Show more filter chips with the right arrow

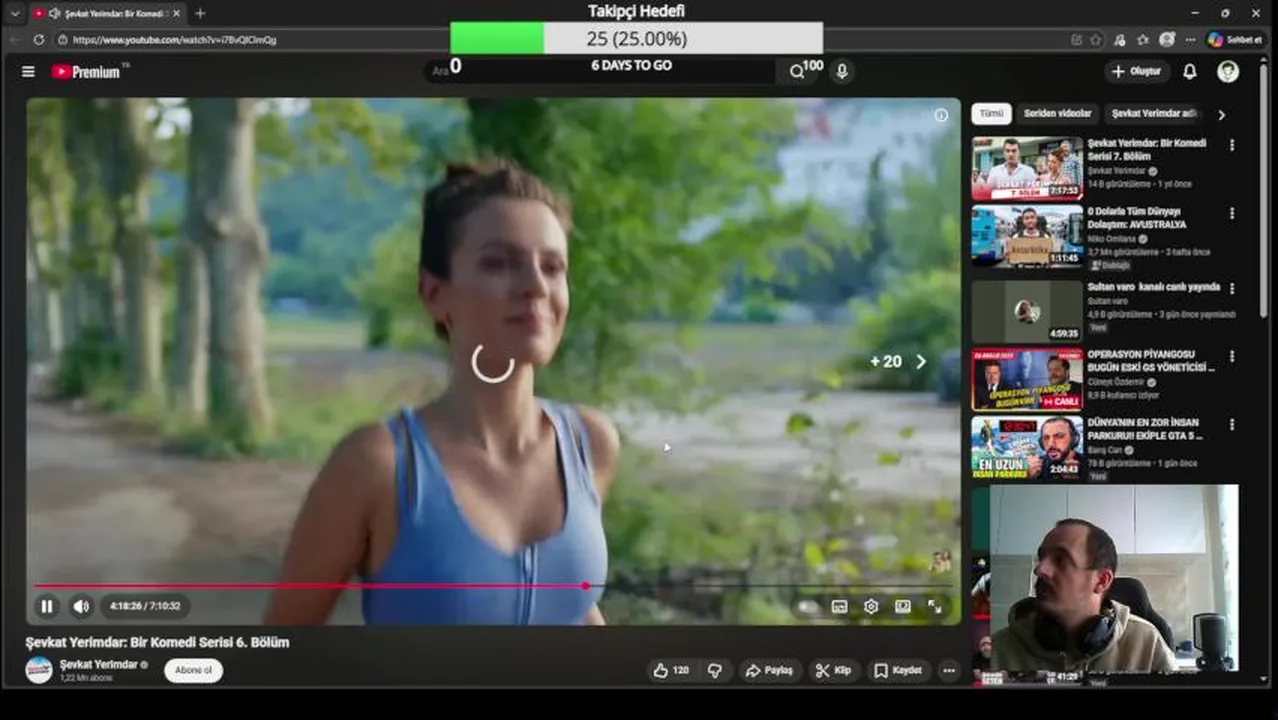1221,115
